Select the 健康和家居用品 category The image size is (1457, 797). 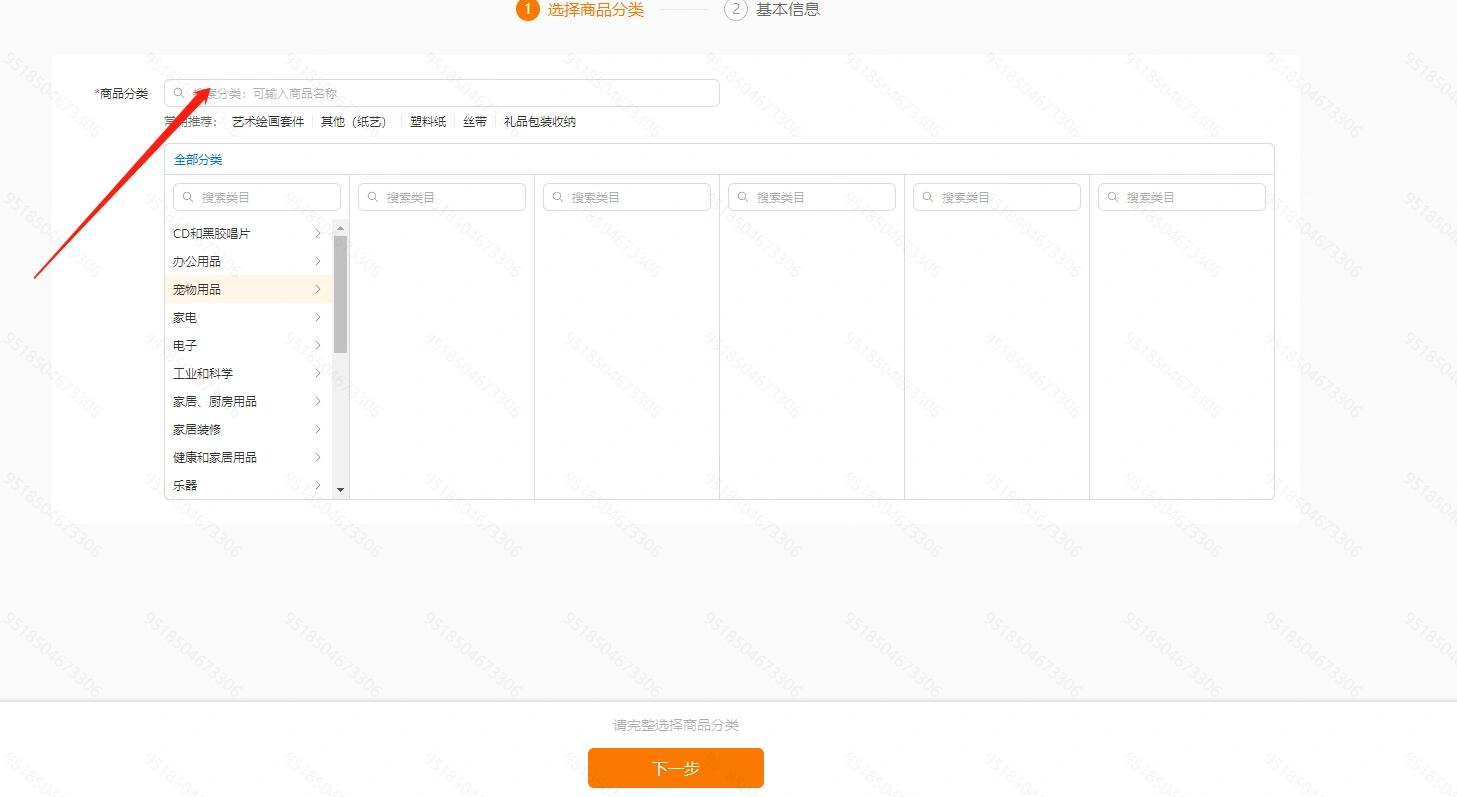pyautogui.click(x=248, y=457)
